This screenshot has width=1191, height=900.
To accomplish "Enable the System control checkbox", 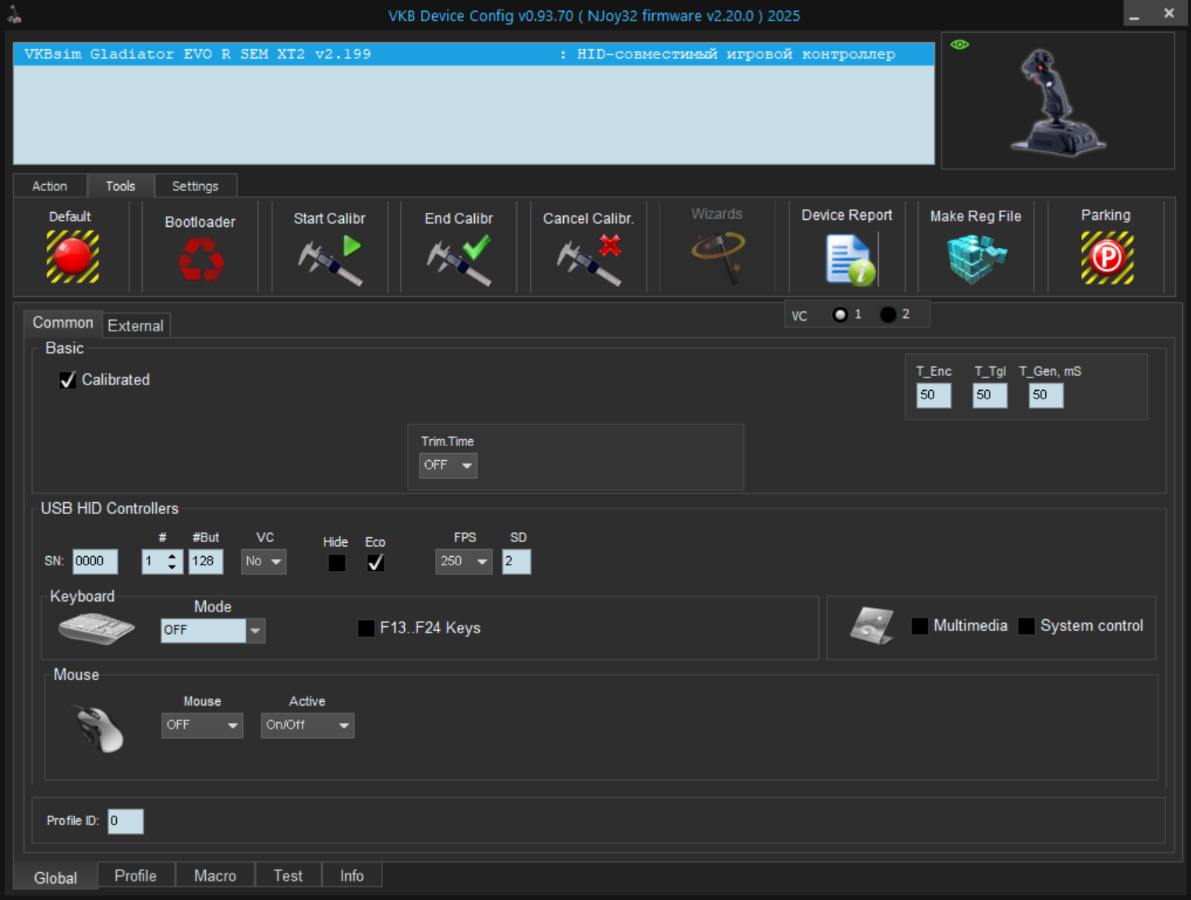I will point(1026,626).
